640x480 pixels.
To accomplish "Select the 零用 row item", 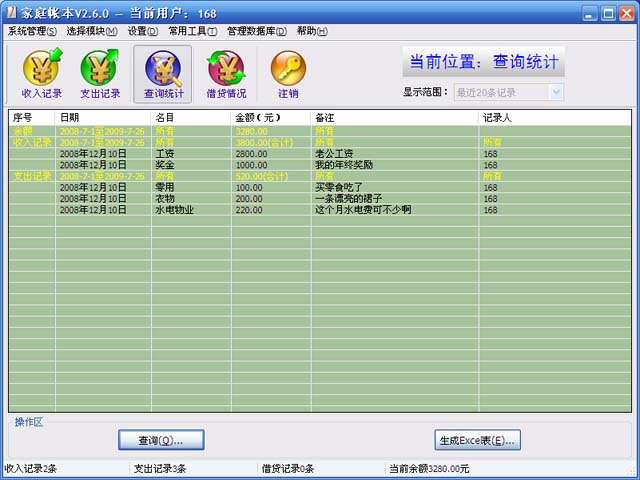I will (164, 187).
